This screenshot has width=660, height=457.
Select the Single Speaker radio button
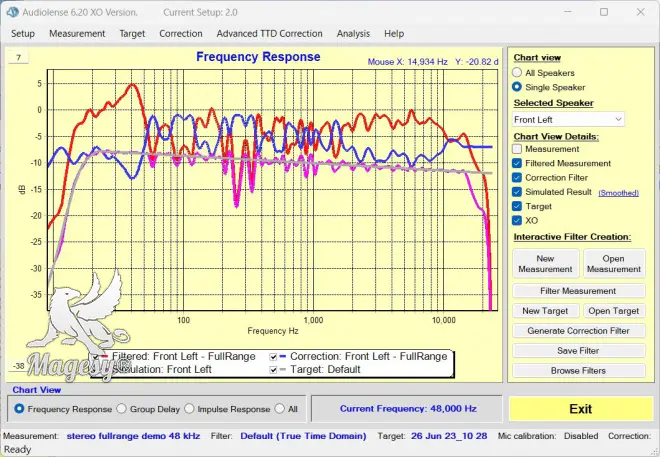point(517,87)
